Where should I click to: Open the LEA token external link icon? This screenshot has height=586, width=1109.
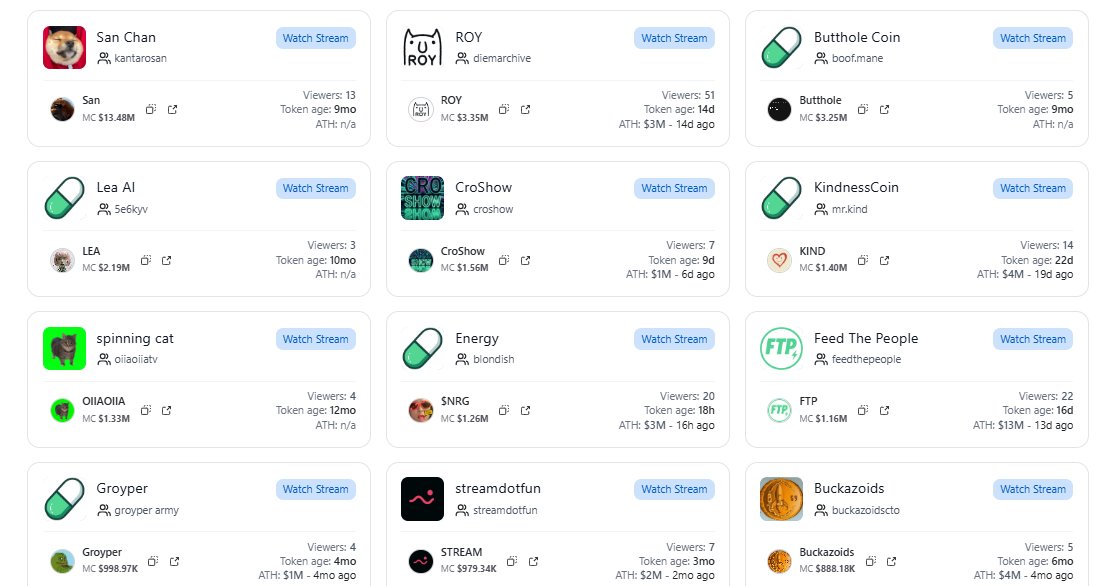click(166, 260)
